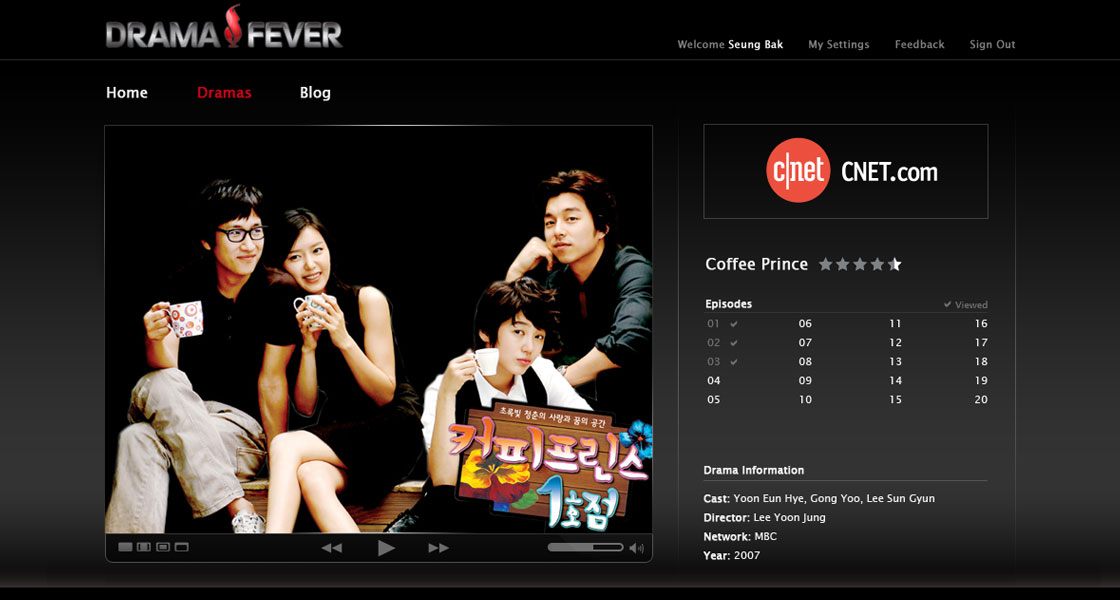The width and height of the screenshot is (1120, 600).
Task: Go to the Home page
Action: tap(127, 93)
